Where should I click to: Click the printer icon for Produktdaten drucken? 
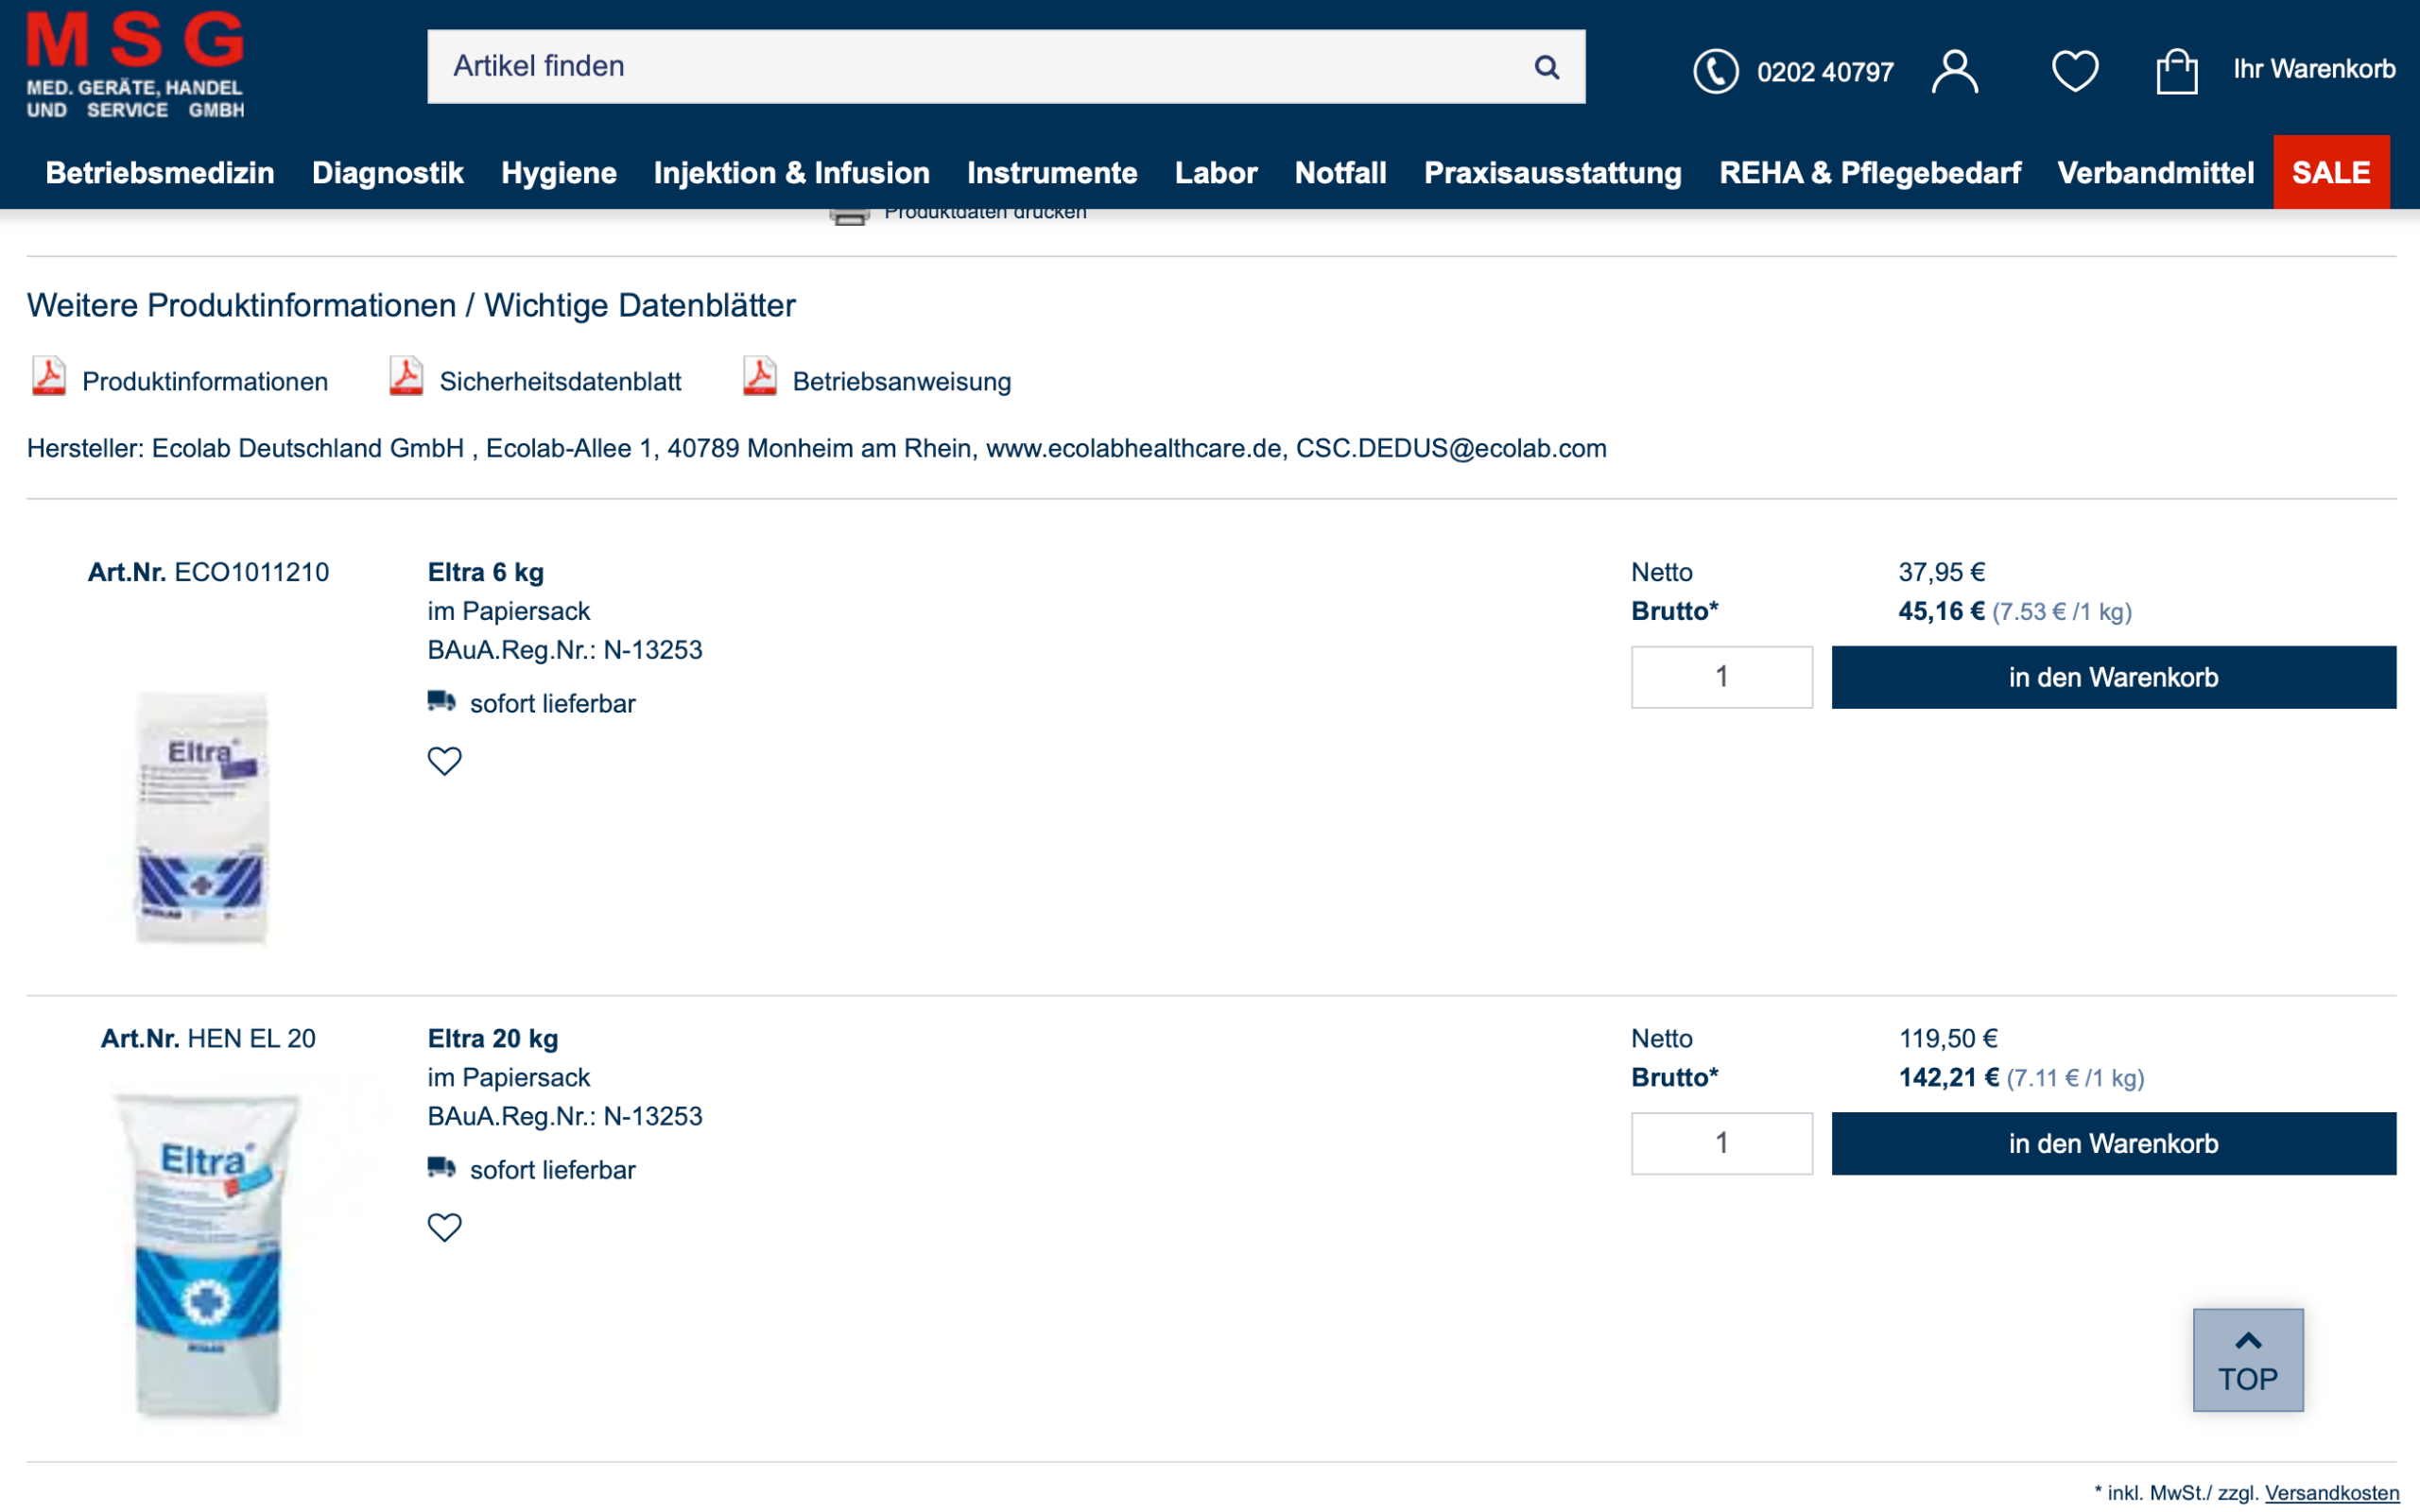tap(849, 215)
